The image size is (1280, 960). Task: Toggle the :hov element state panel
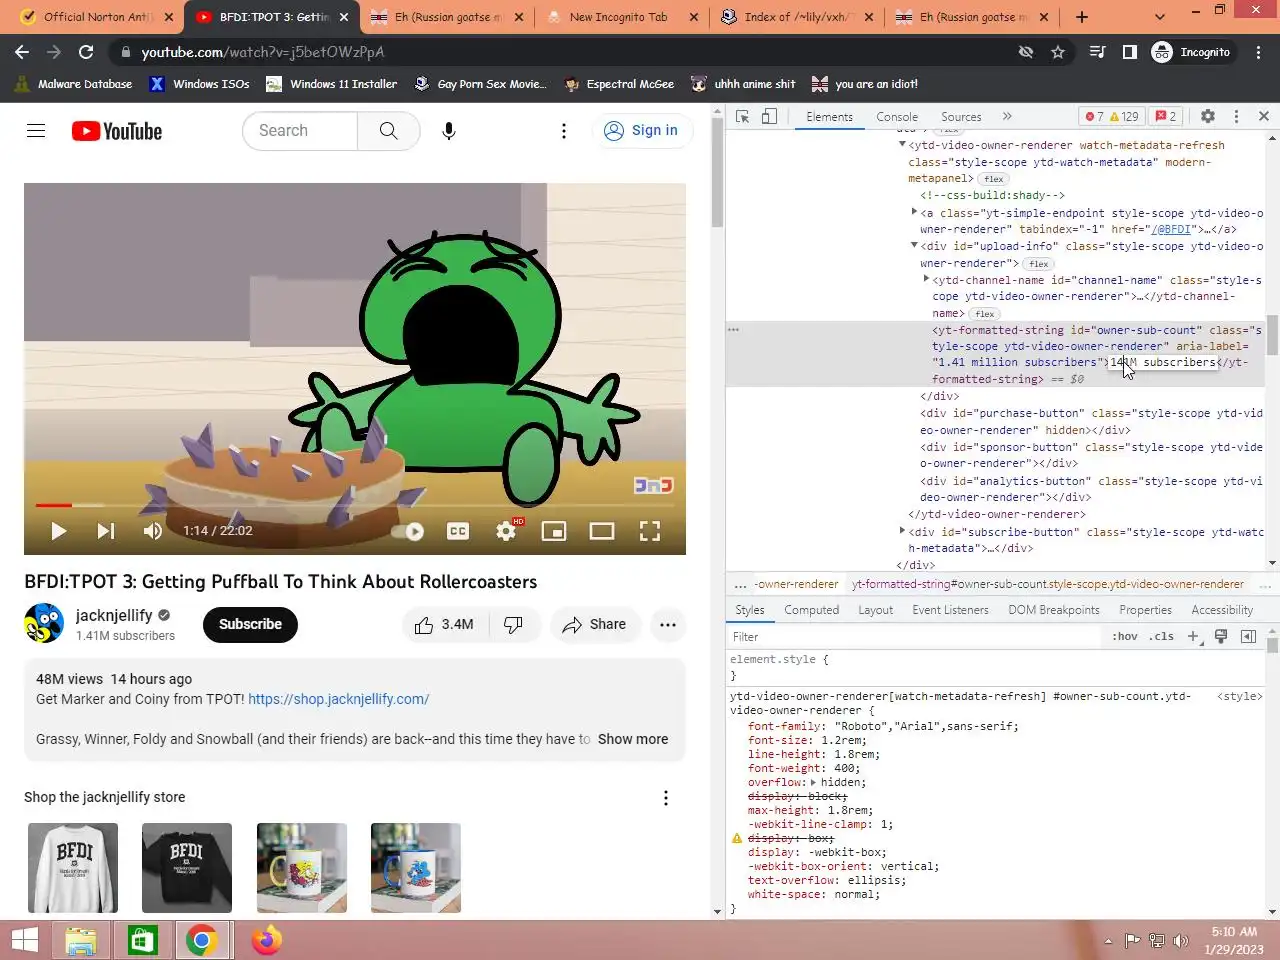[x=1125, y=636]
